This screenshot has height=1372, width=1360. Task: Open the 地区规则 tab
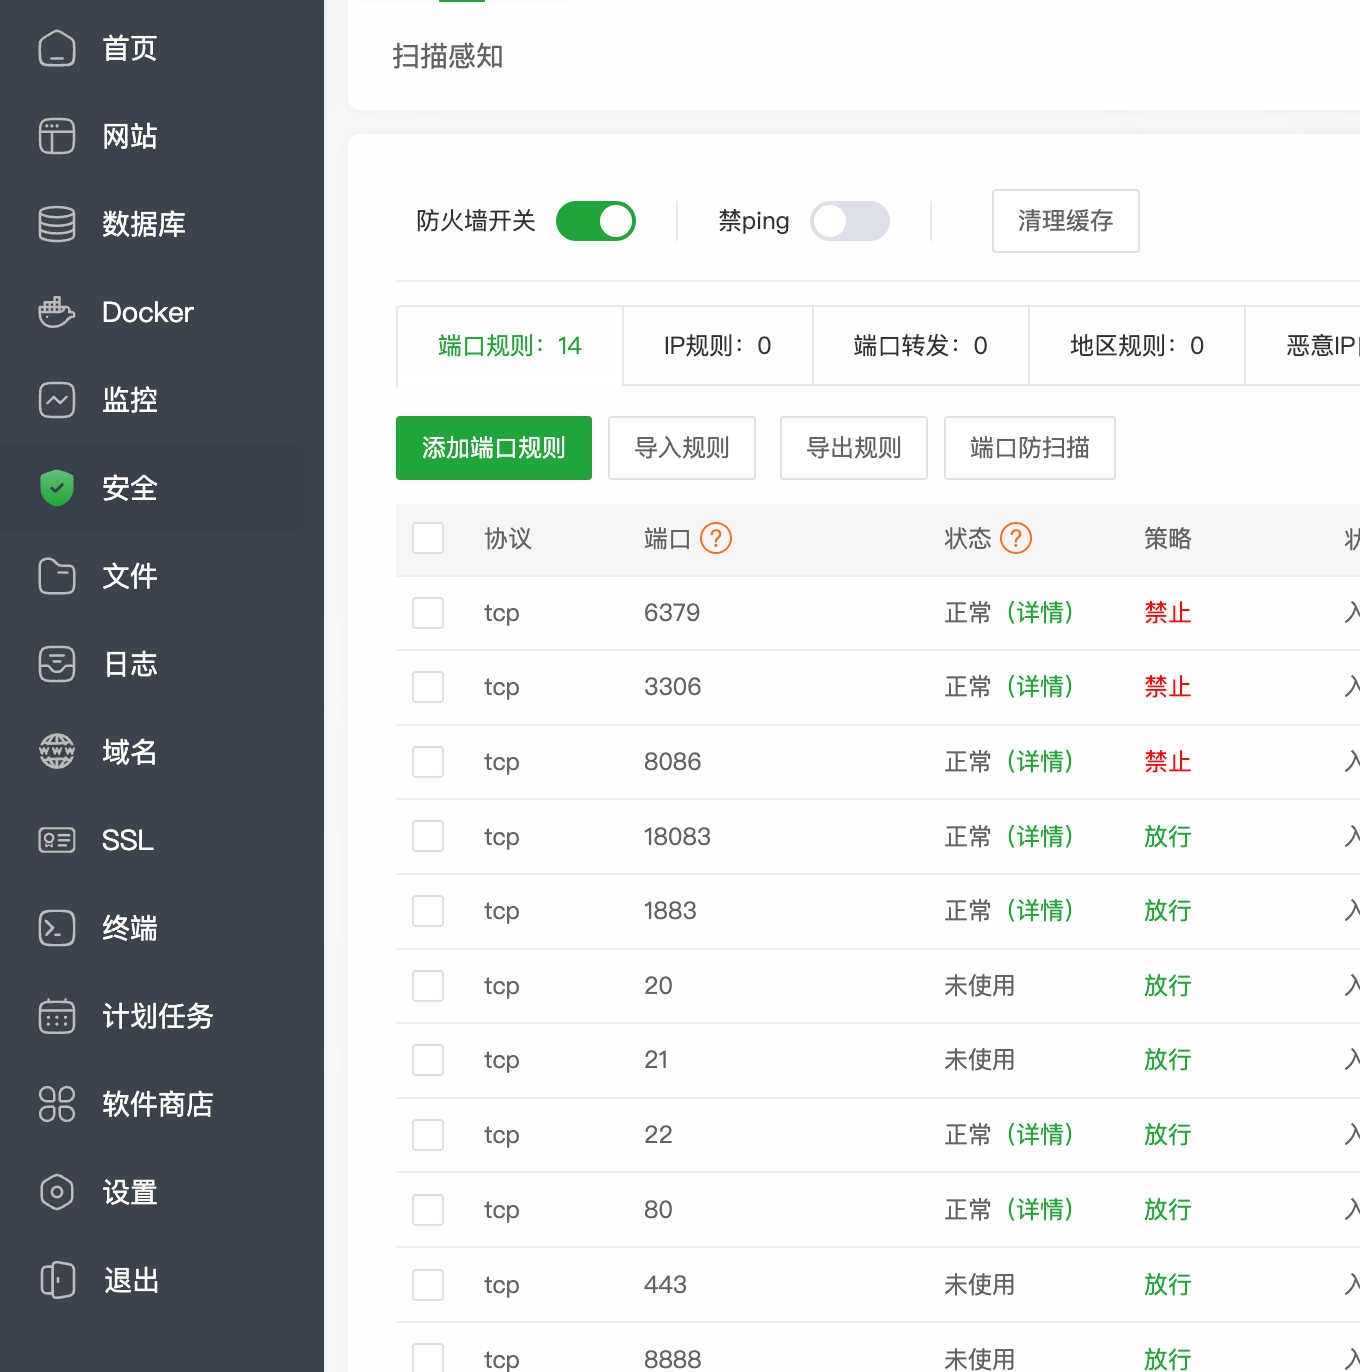[x=1136, y=345]
